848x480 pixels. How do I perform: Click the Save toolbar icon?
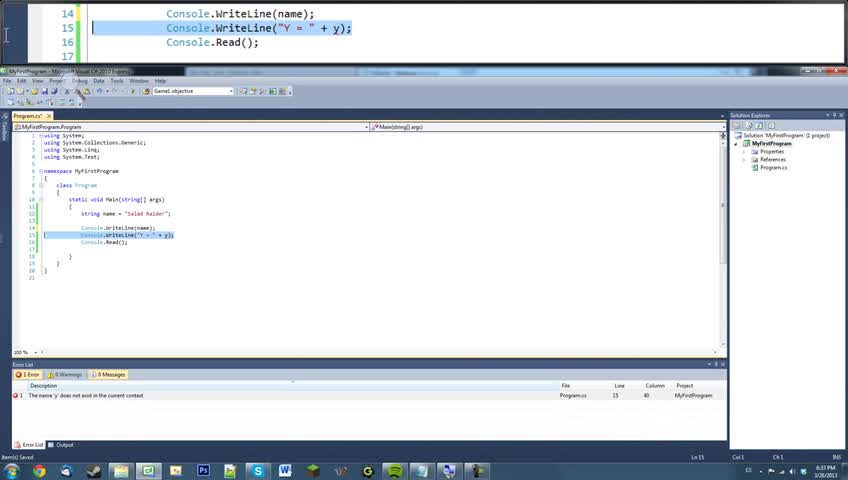click(44, 91)
